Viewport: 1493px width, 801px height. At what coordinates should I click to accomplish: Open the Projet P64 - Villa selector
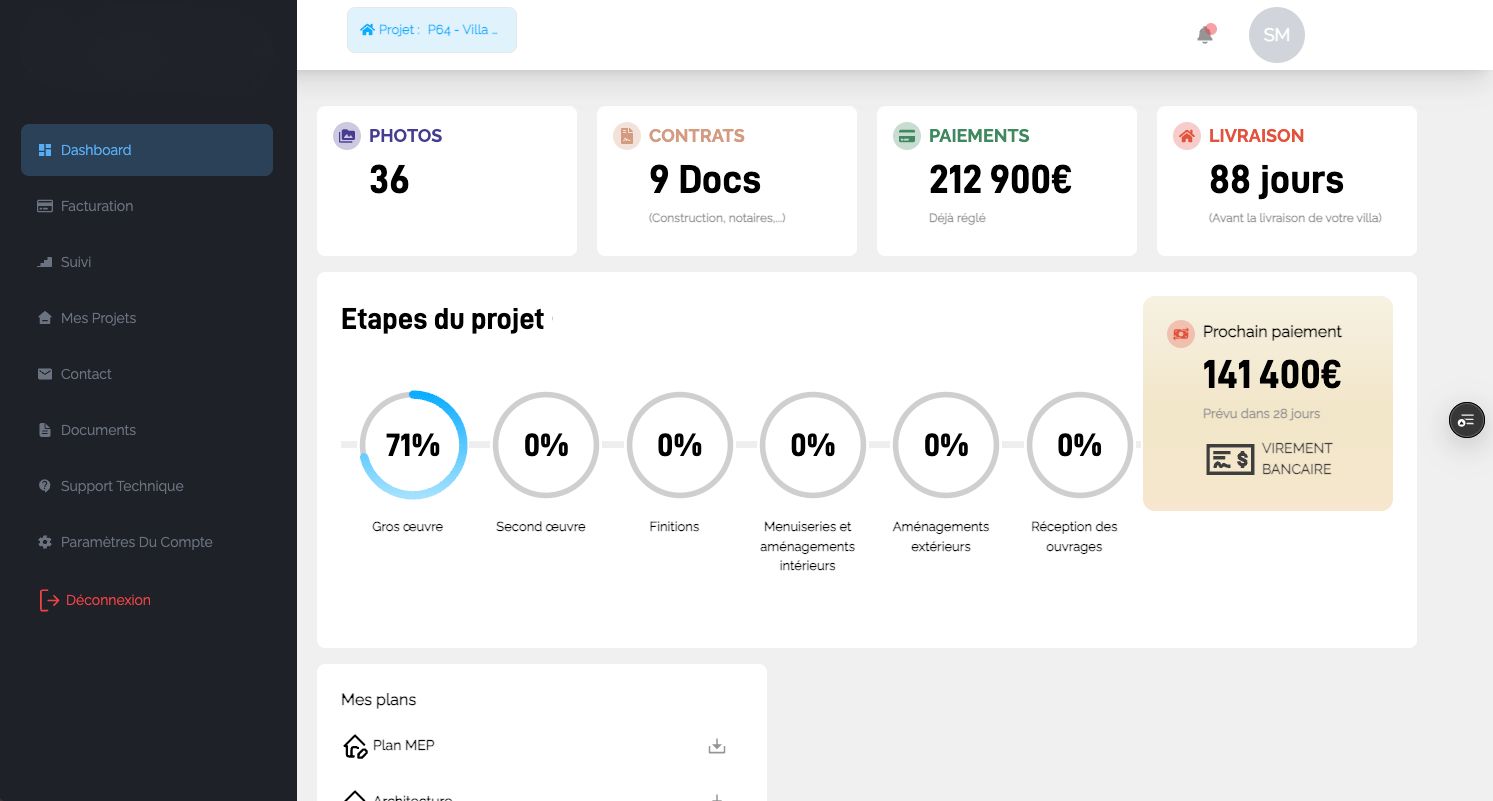tap(431, 30)
